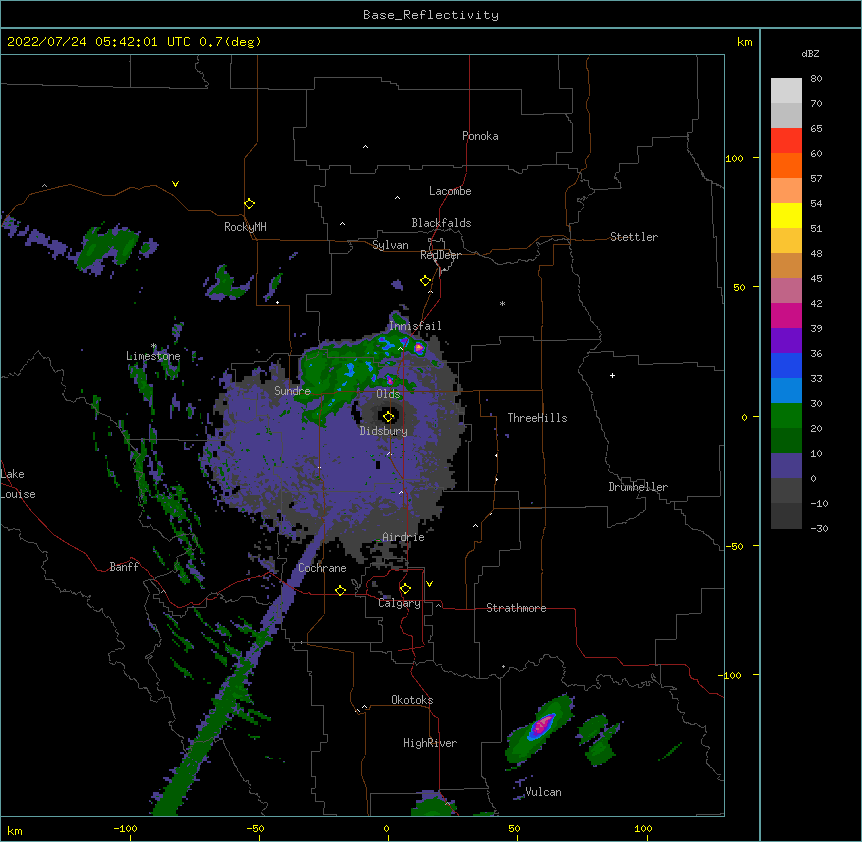Select the red 65-60 dBZ legend swatch
The image size is (862, 842).
(x=786, y=141)
